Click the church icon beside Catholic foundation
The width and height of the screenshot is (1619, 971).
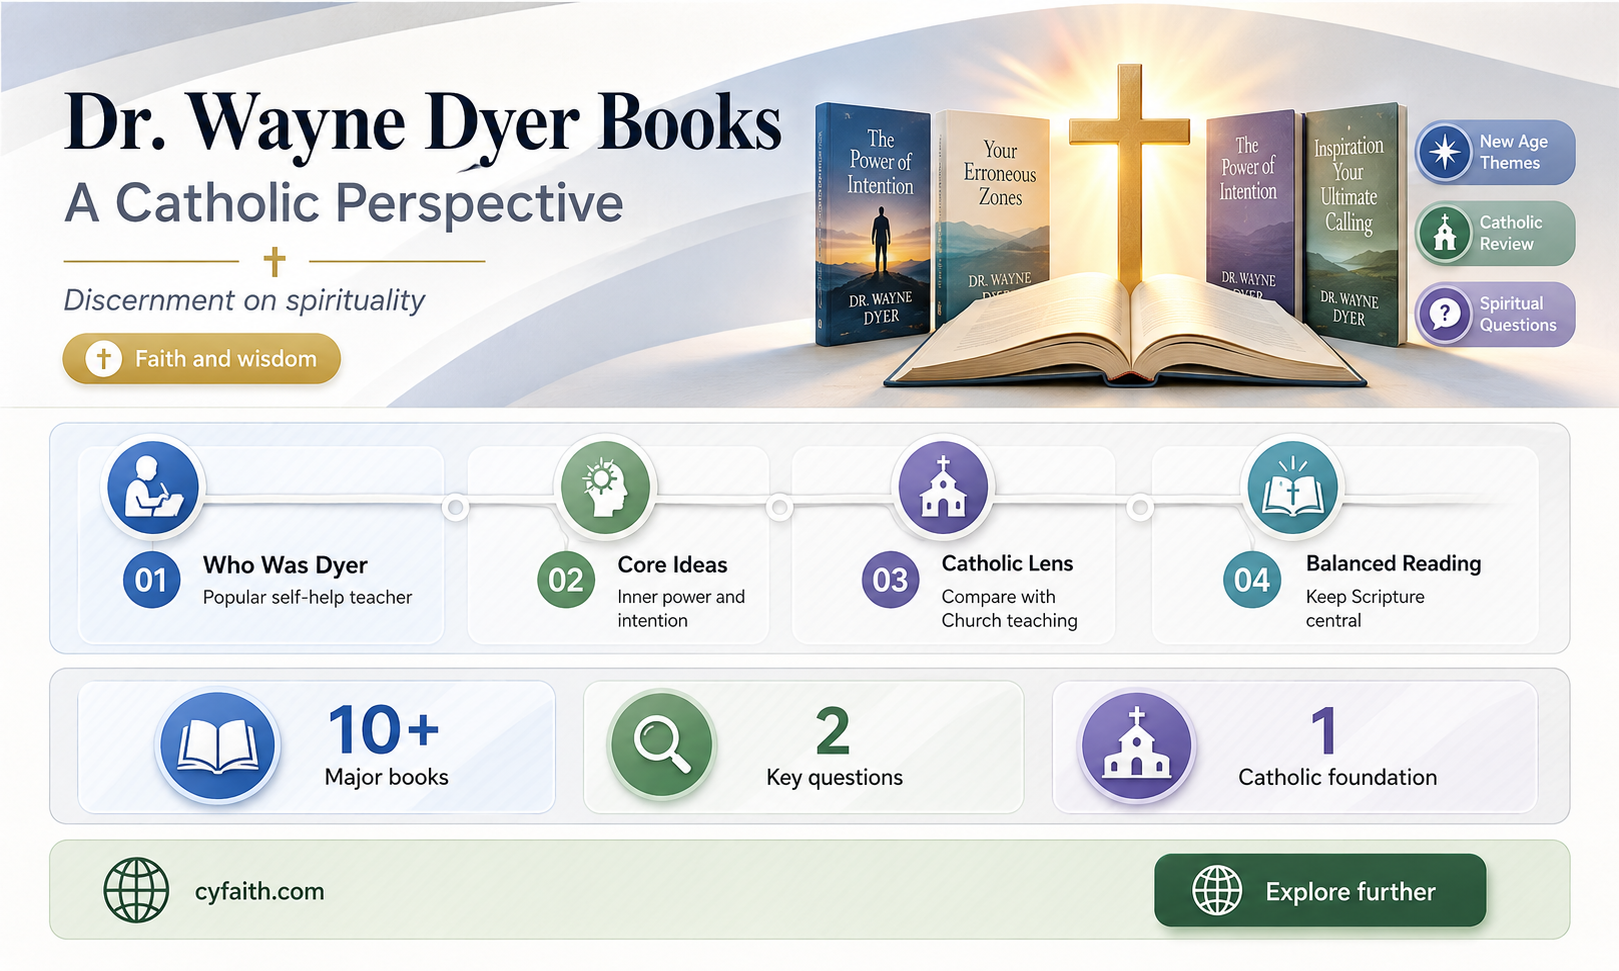tap(1137, 745)
